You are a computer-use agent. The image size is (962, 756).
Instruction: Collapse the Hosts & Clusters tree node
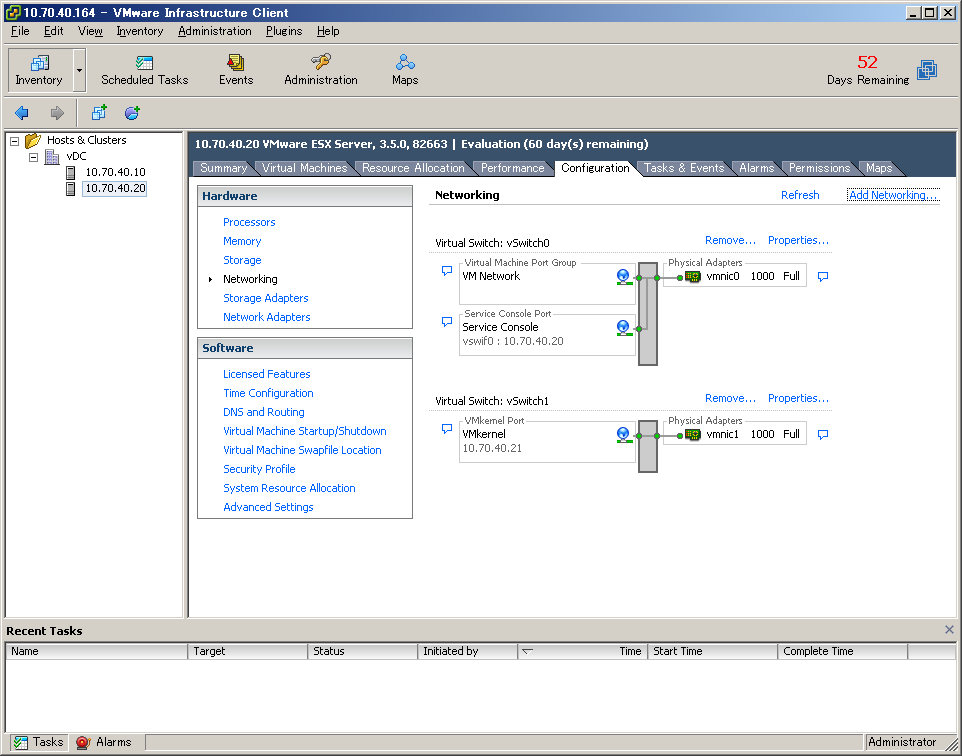pos(15,141)
